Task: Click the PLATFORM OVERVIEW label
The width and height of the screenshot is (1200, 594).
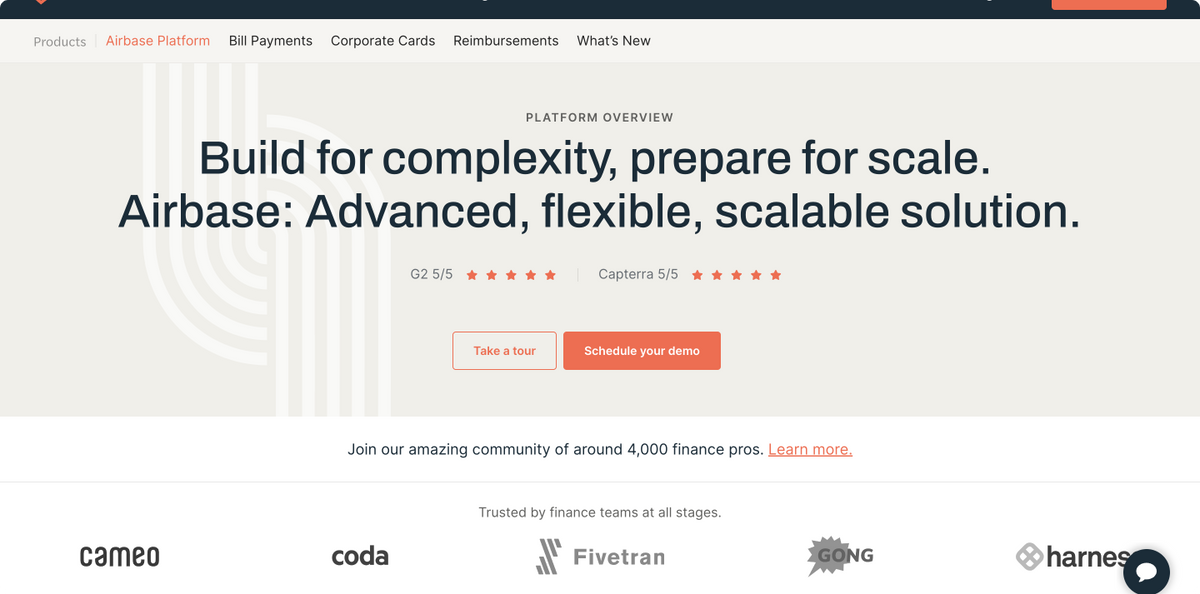Action: click(x=600, y=117)
